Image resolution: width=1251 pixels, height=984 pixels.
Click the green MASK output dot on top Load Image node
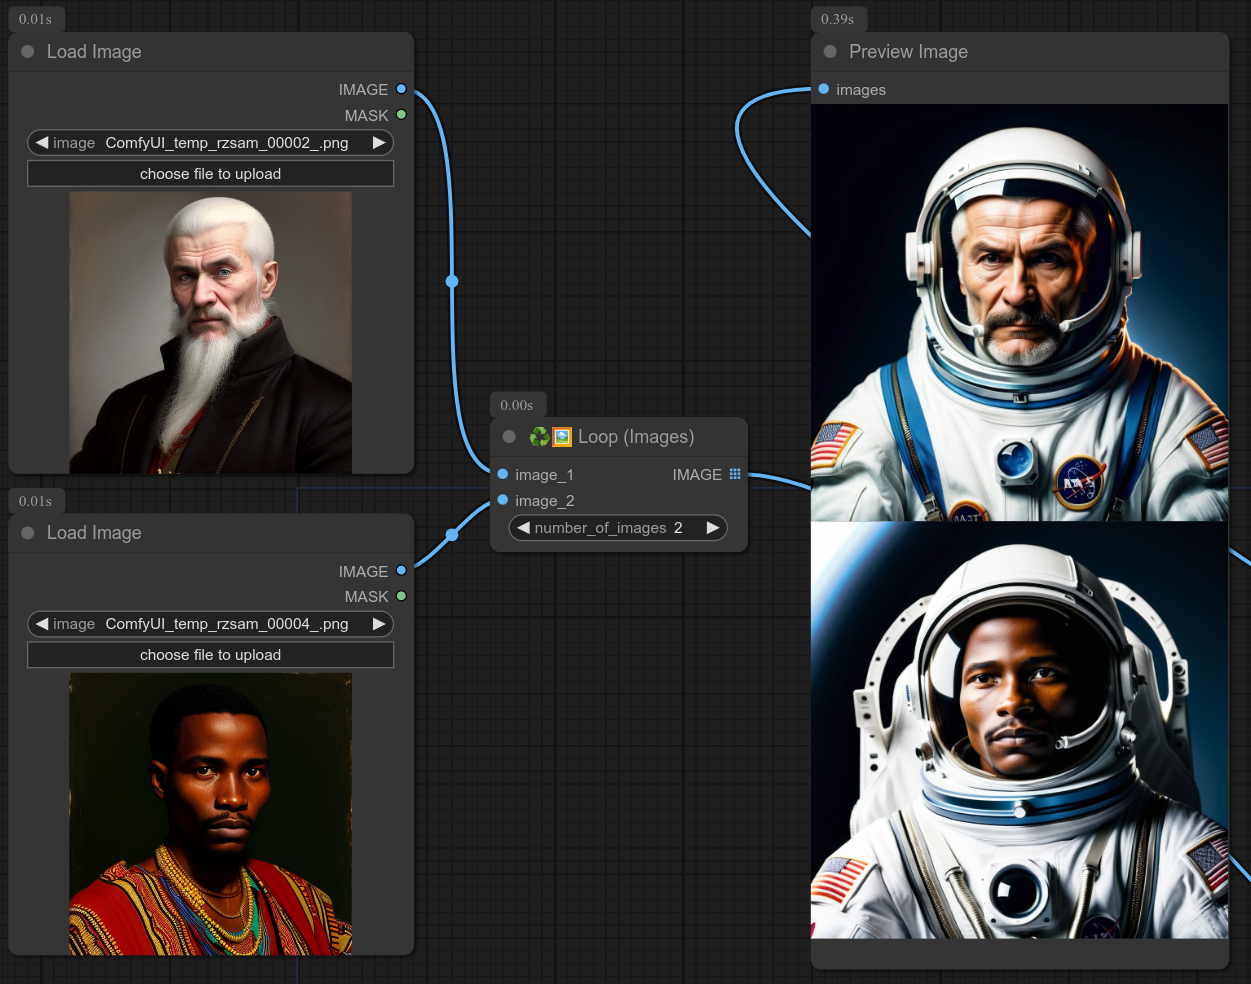(x=401, y=115)
